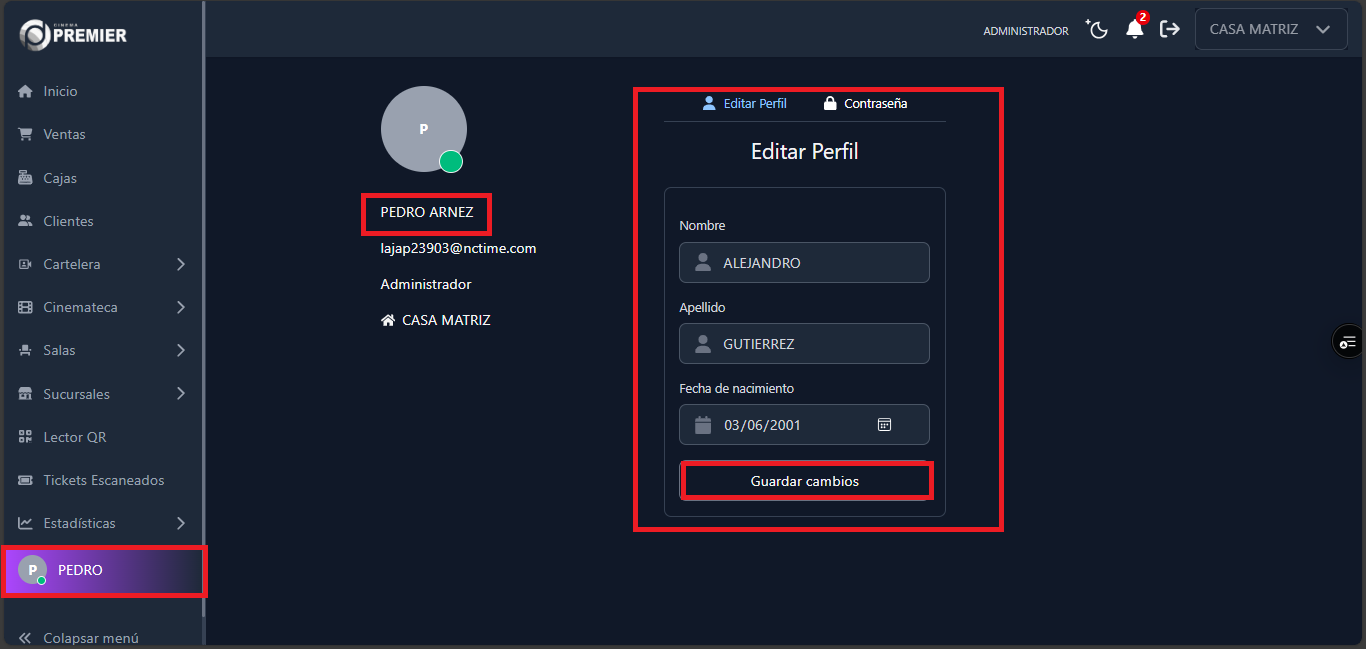The image size is (1366, 649).
Task: Click the logout icon in header
Action: (1169, 30)
